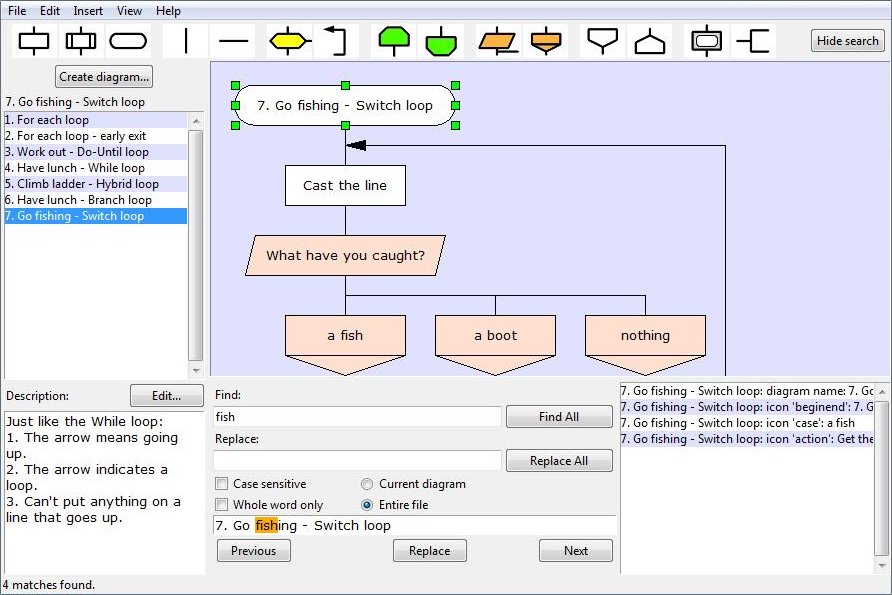Click into the Replace text field
The height and width of the screenshot is (595, 892).
click(357, 460)
